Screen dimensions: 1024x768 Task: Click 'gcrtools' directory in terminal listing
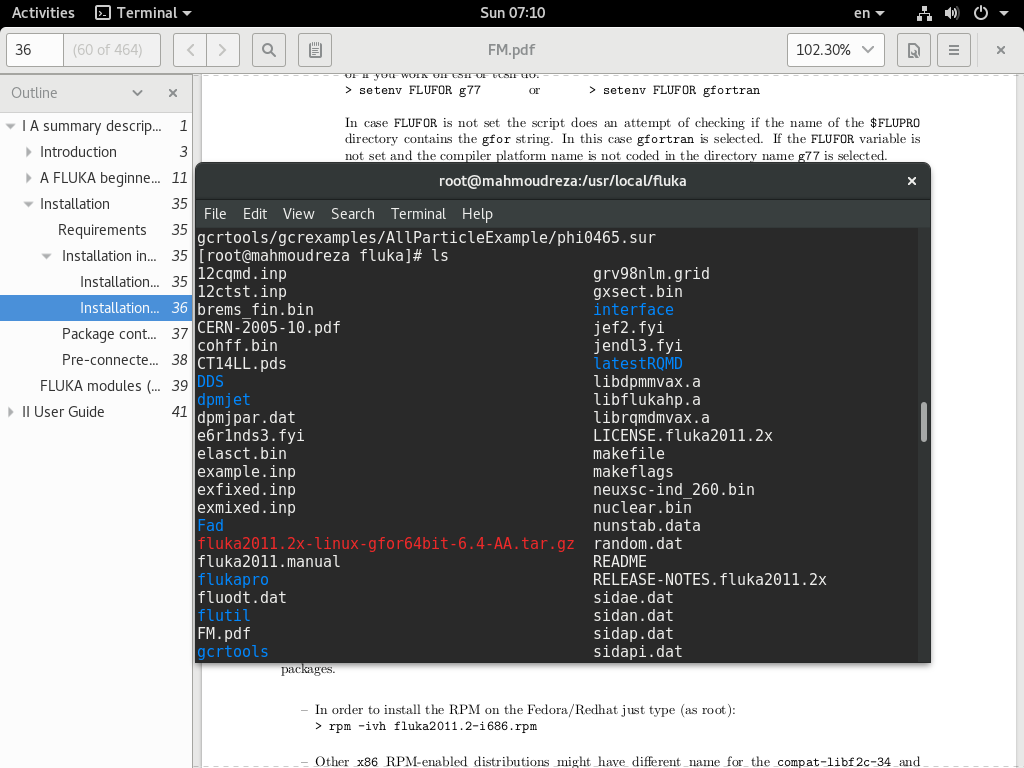tap(232, 652)
